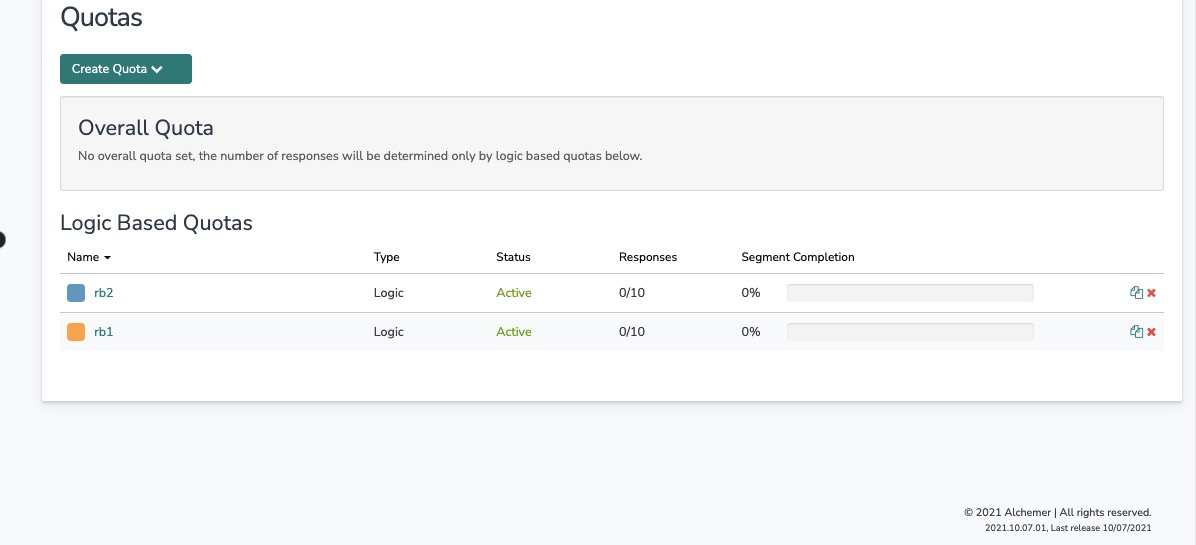
Task: Click the black circle at left edge
Action: click(2, 239)
